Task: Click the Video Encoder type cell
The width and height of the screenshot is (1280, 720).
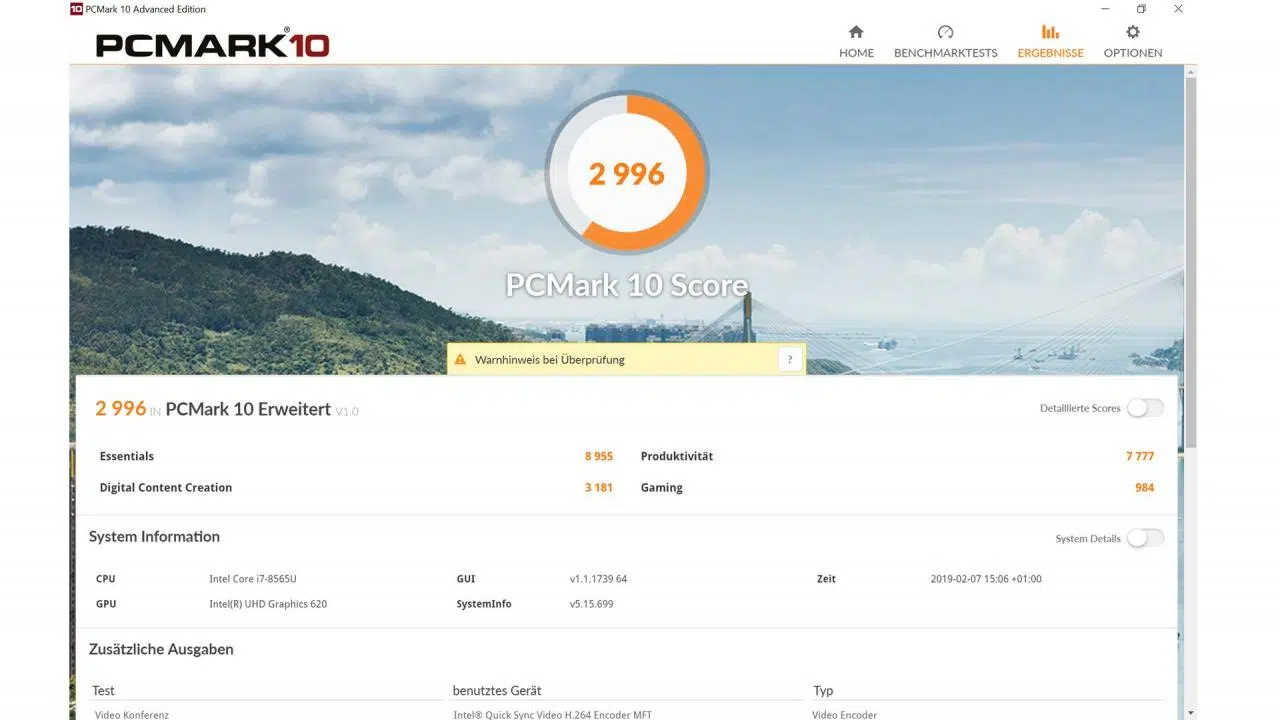Action: click(844, 715)
